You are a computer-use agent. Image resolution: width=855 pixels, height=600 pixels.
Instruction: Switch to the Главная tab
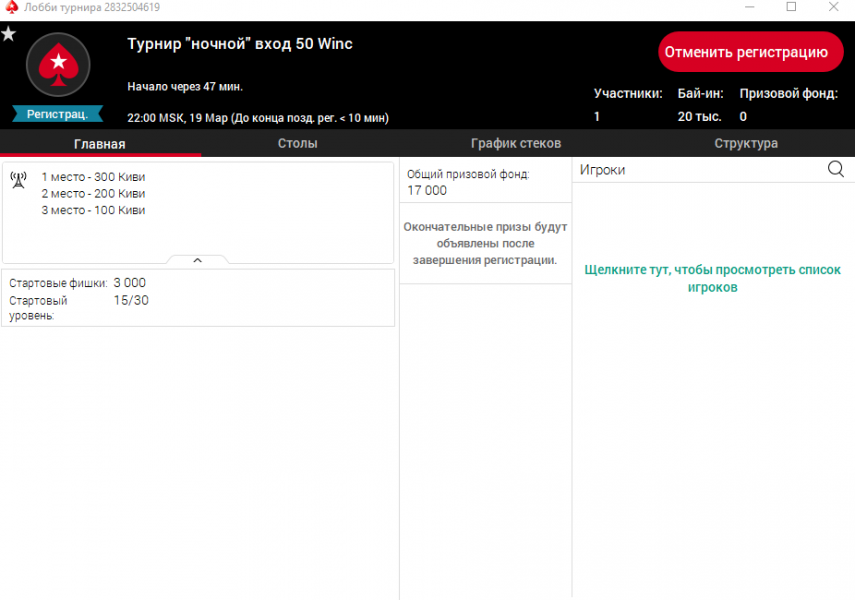coord(100,144)
